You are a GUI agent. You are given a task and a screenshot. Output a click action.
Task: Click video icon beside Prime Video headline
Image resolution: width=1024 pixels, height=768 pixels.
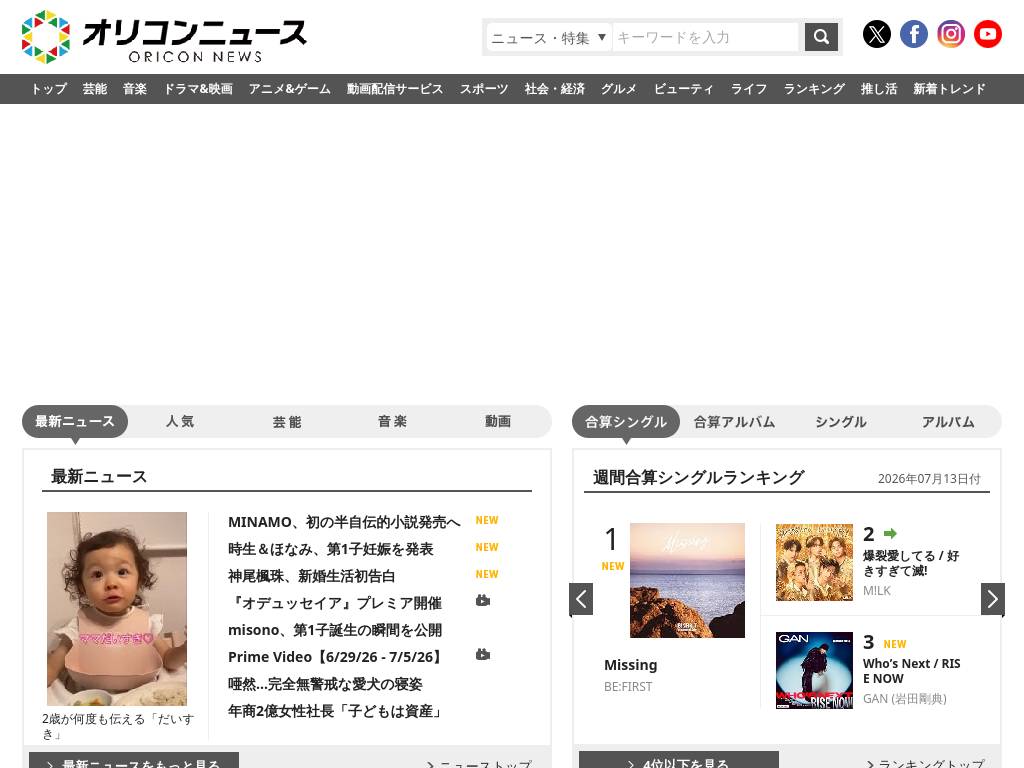(483, 654)
